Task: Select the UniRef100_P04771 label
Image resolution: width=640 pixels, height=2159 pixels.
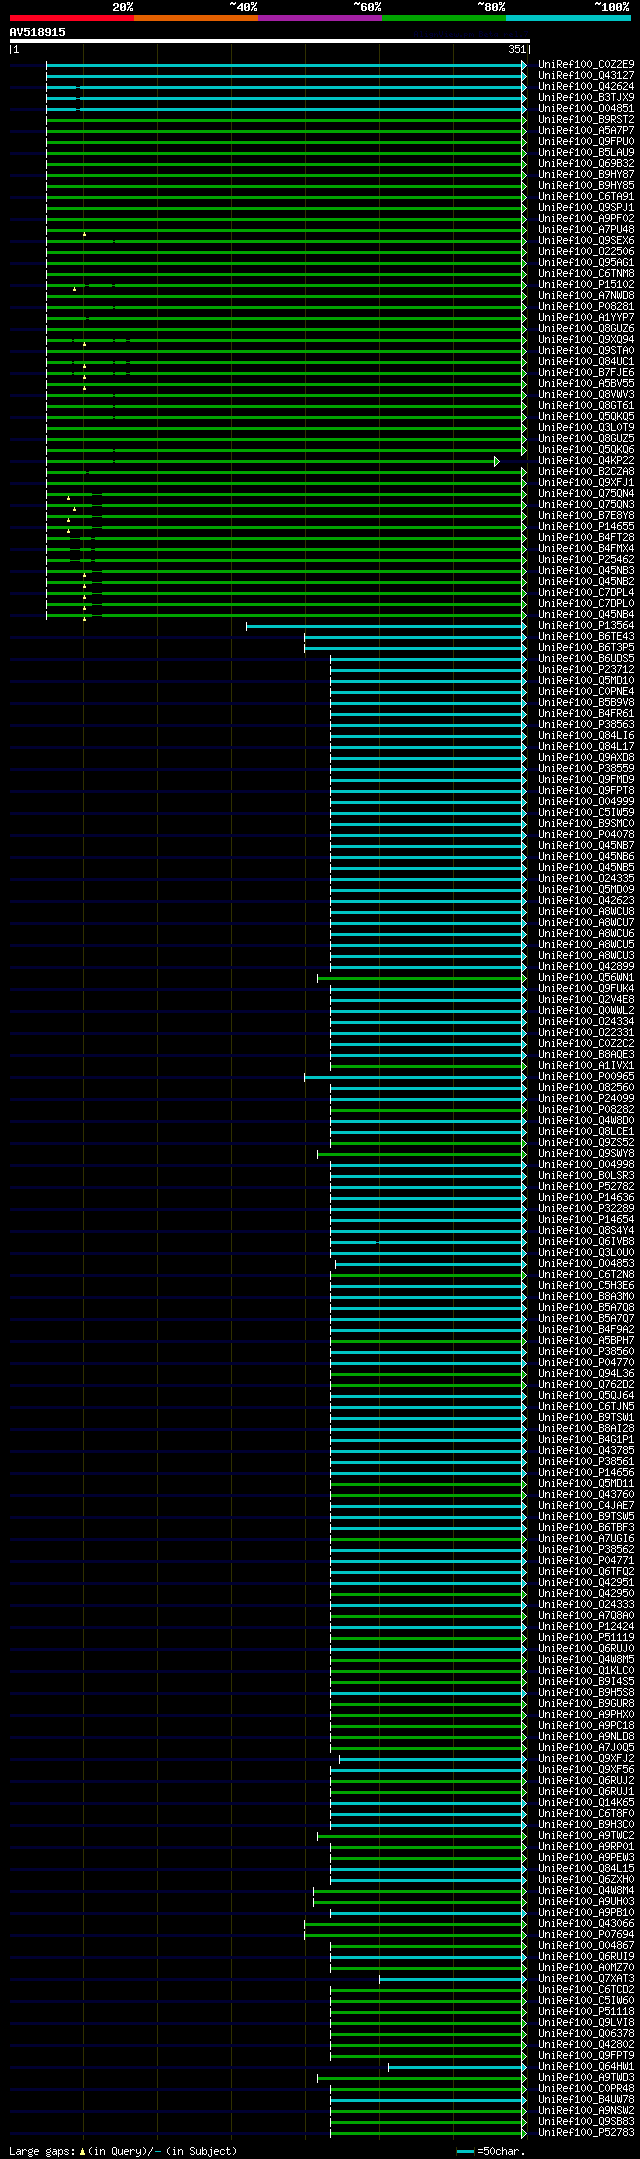Action: pyautogui.click(x=586, y=1561)
